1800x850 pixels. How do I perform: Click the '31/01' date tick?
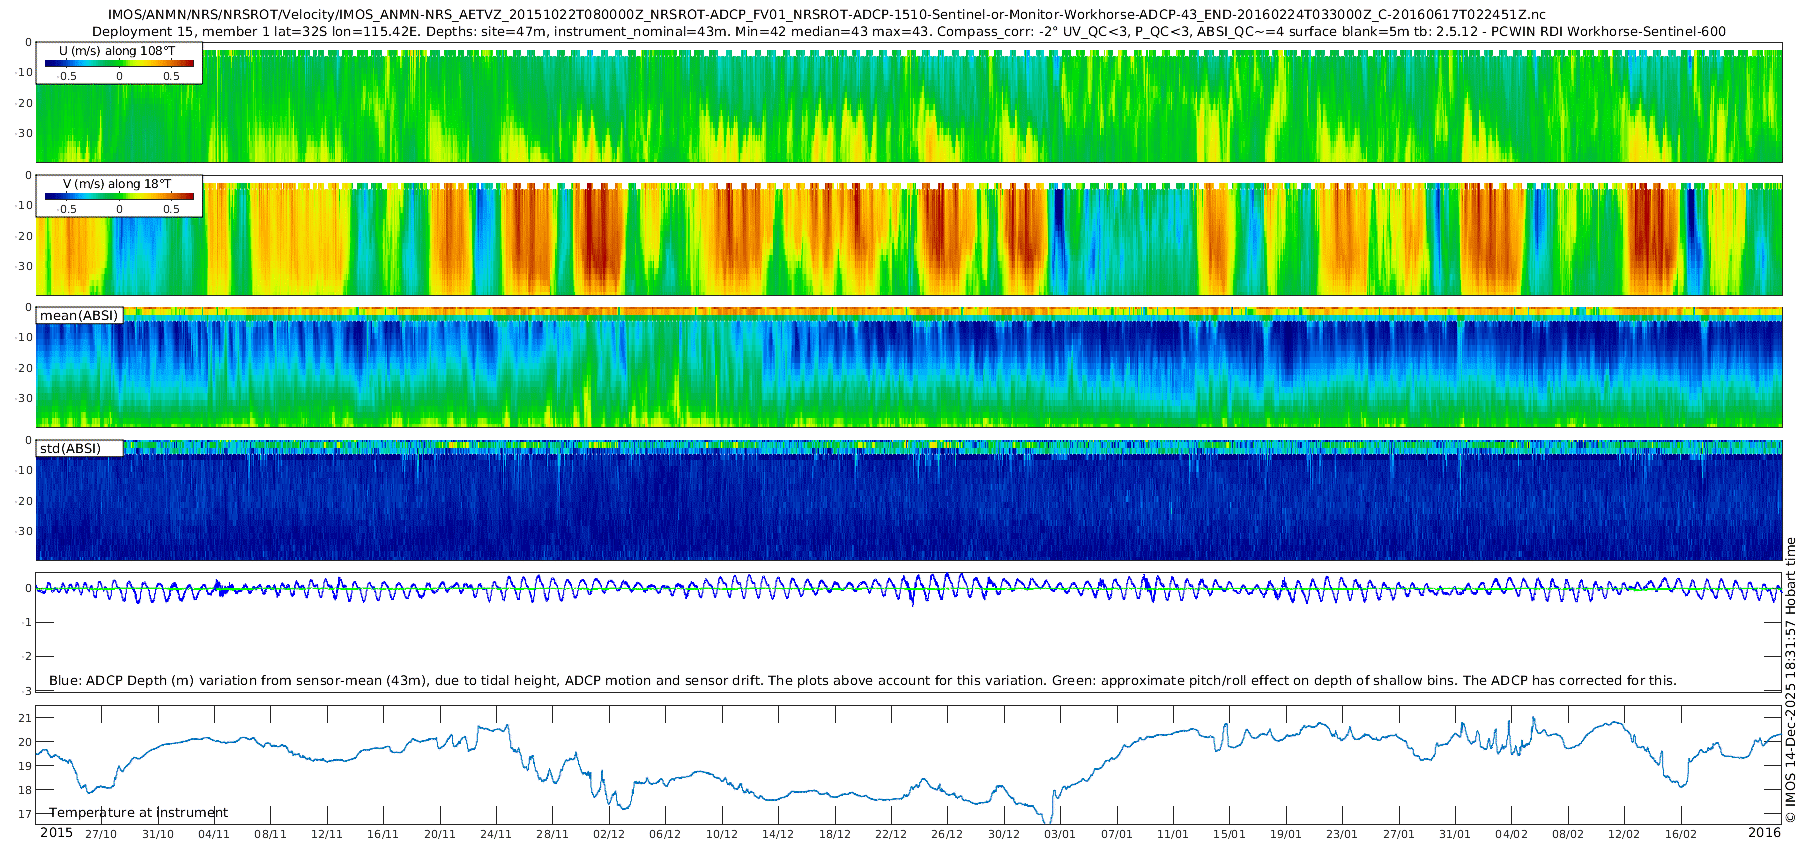1455,835
